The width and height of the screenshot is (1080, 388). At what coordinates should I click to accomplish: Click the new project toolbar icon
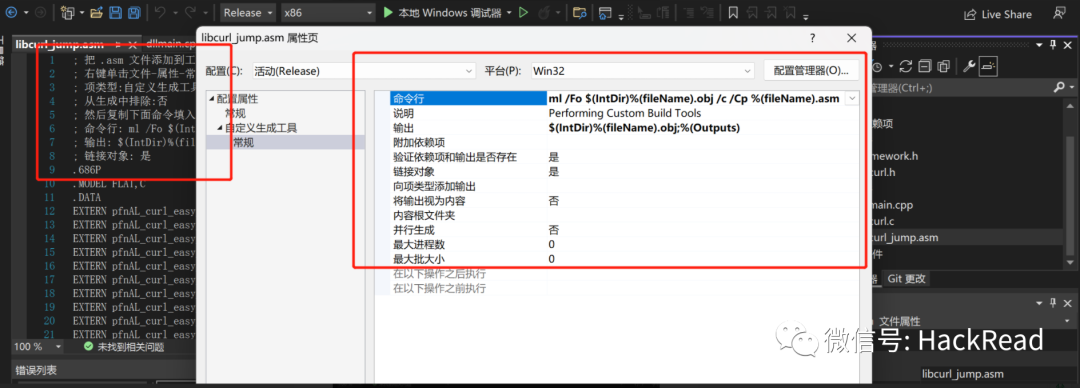[67, 12]
